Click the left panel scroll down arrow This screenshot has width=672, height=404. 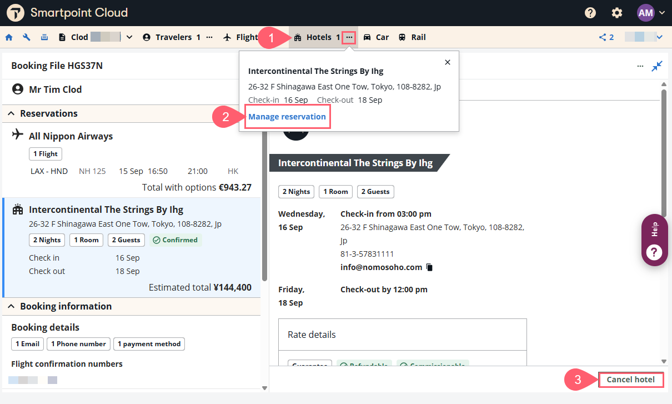[x=264, y=388]
